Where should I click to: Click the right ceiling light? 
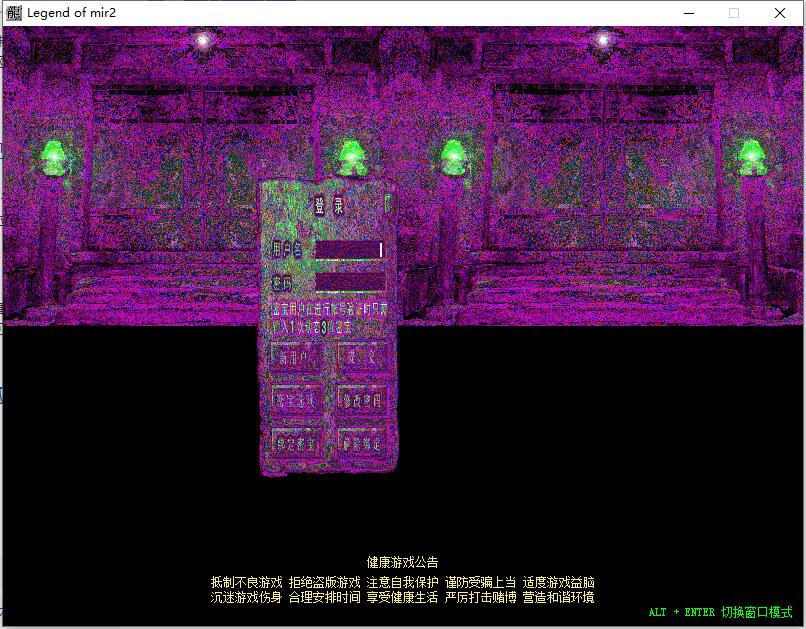tap(602, 41)
